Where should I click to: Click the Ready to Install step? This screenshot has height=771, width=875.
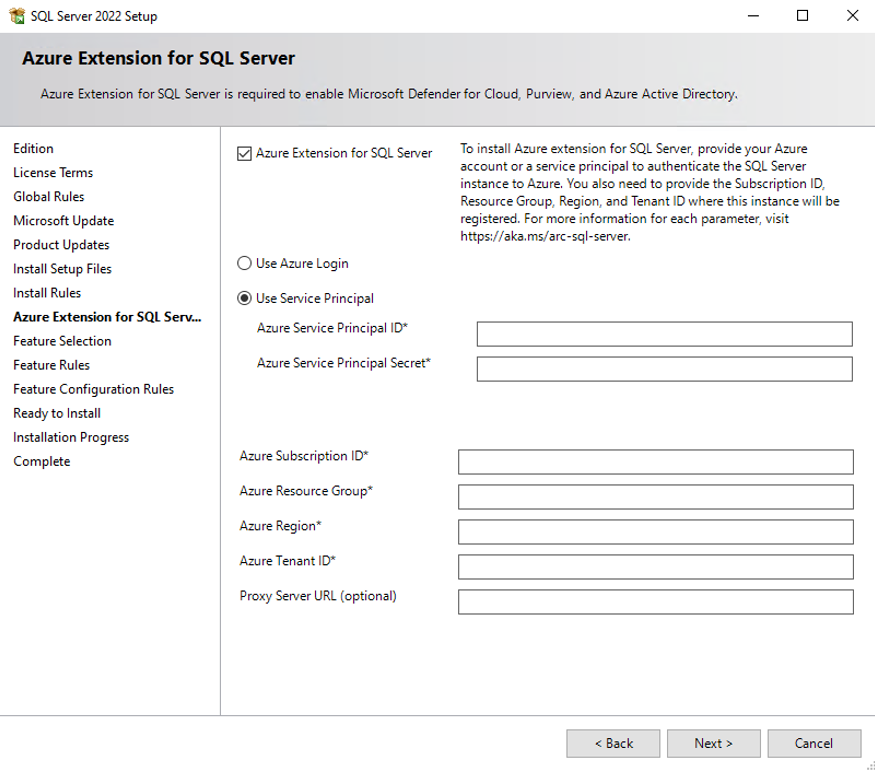(x=57, y=413)
